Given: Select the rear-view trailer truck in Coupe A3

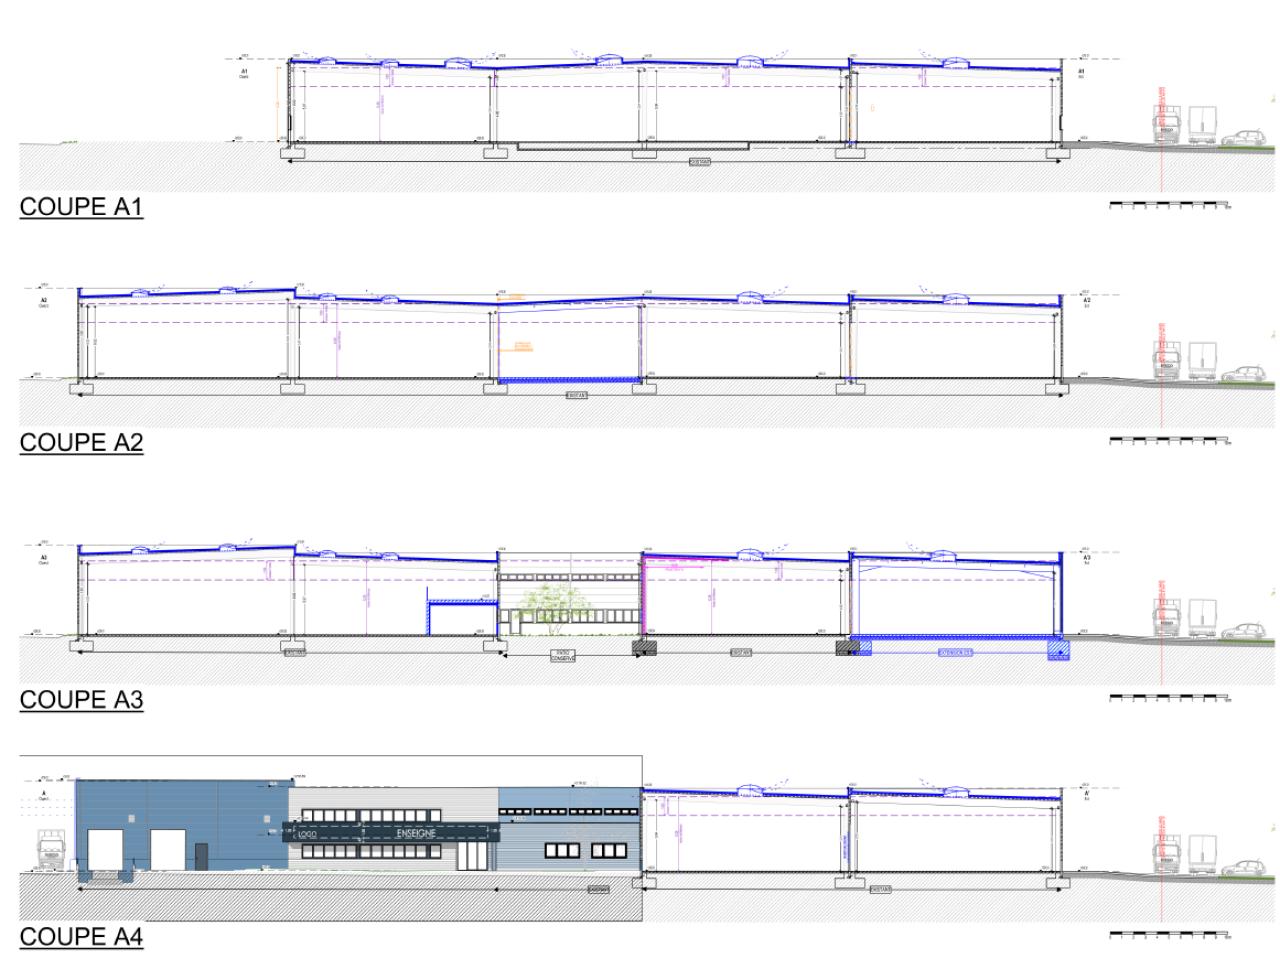Looking at the screenshot, I should [x=1200, y=618].
